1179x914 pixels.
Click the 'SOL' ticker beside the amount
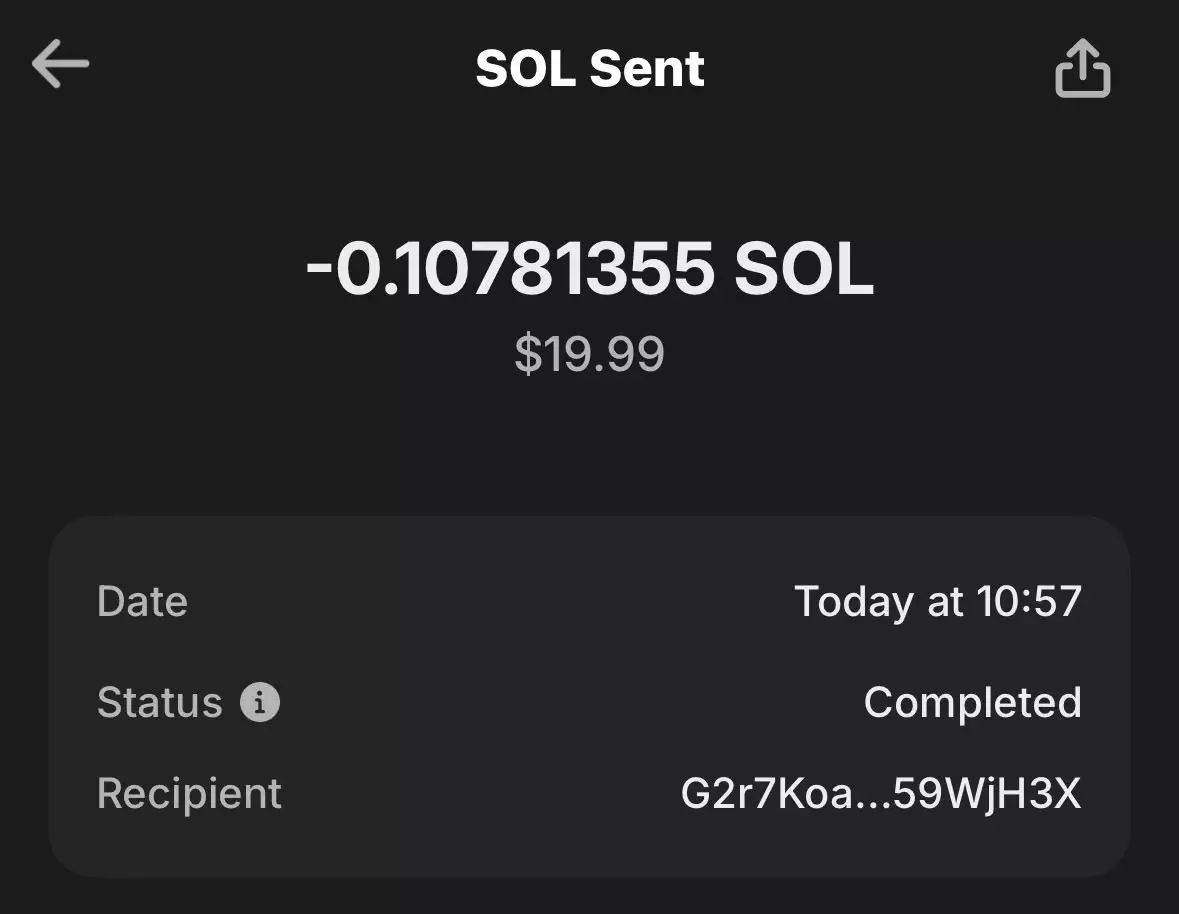[804, 269]
